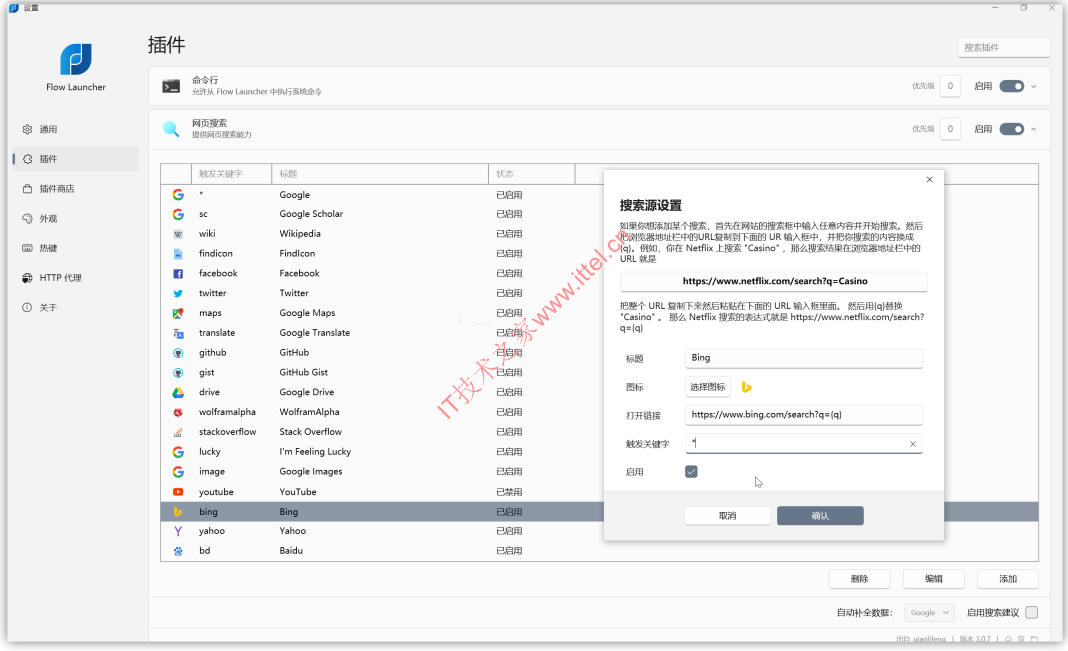Click the YouTube row icon

178,492
